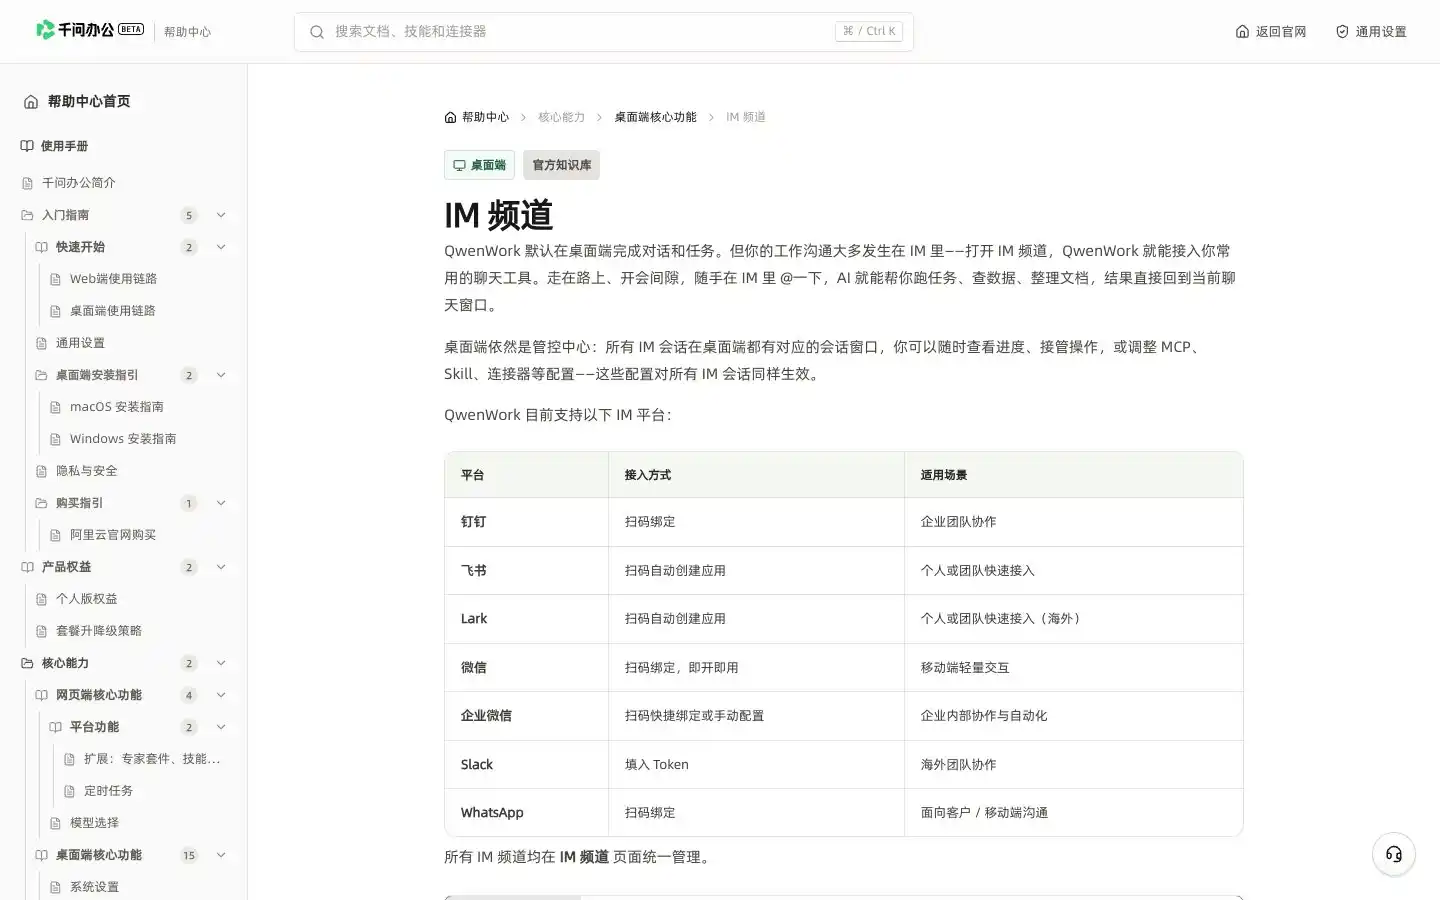Click the folder icon next to 核心能力
The height and width of the screenshot is (900, 1440).
click(x=27, y=663)
